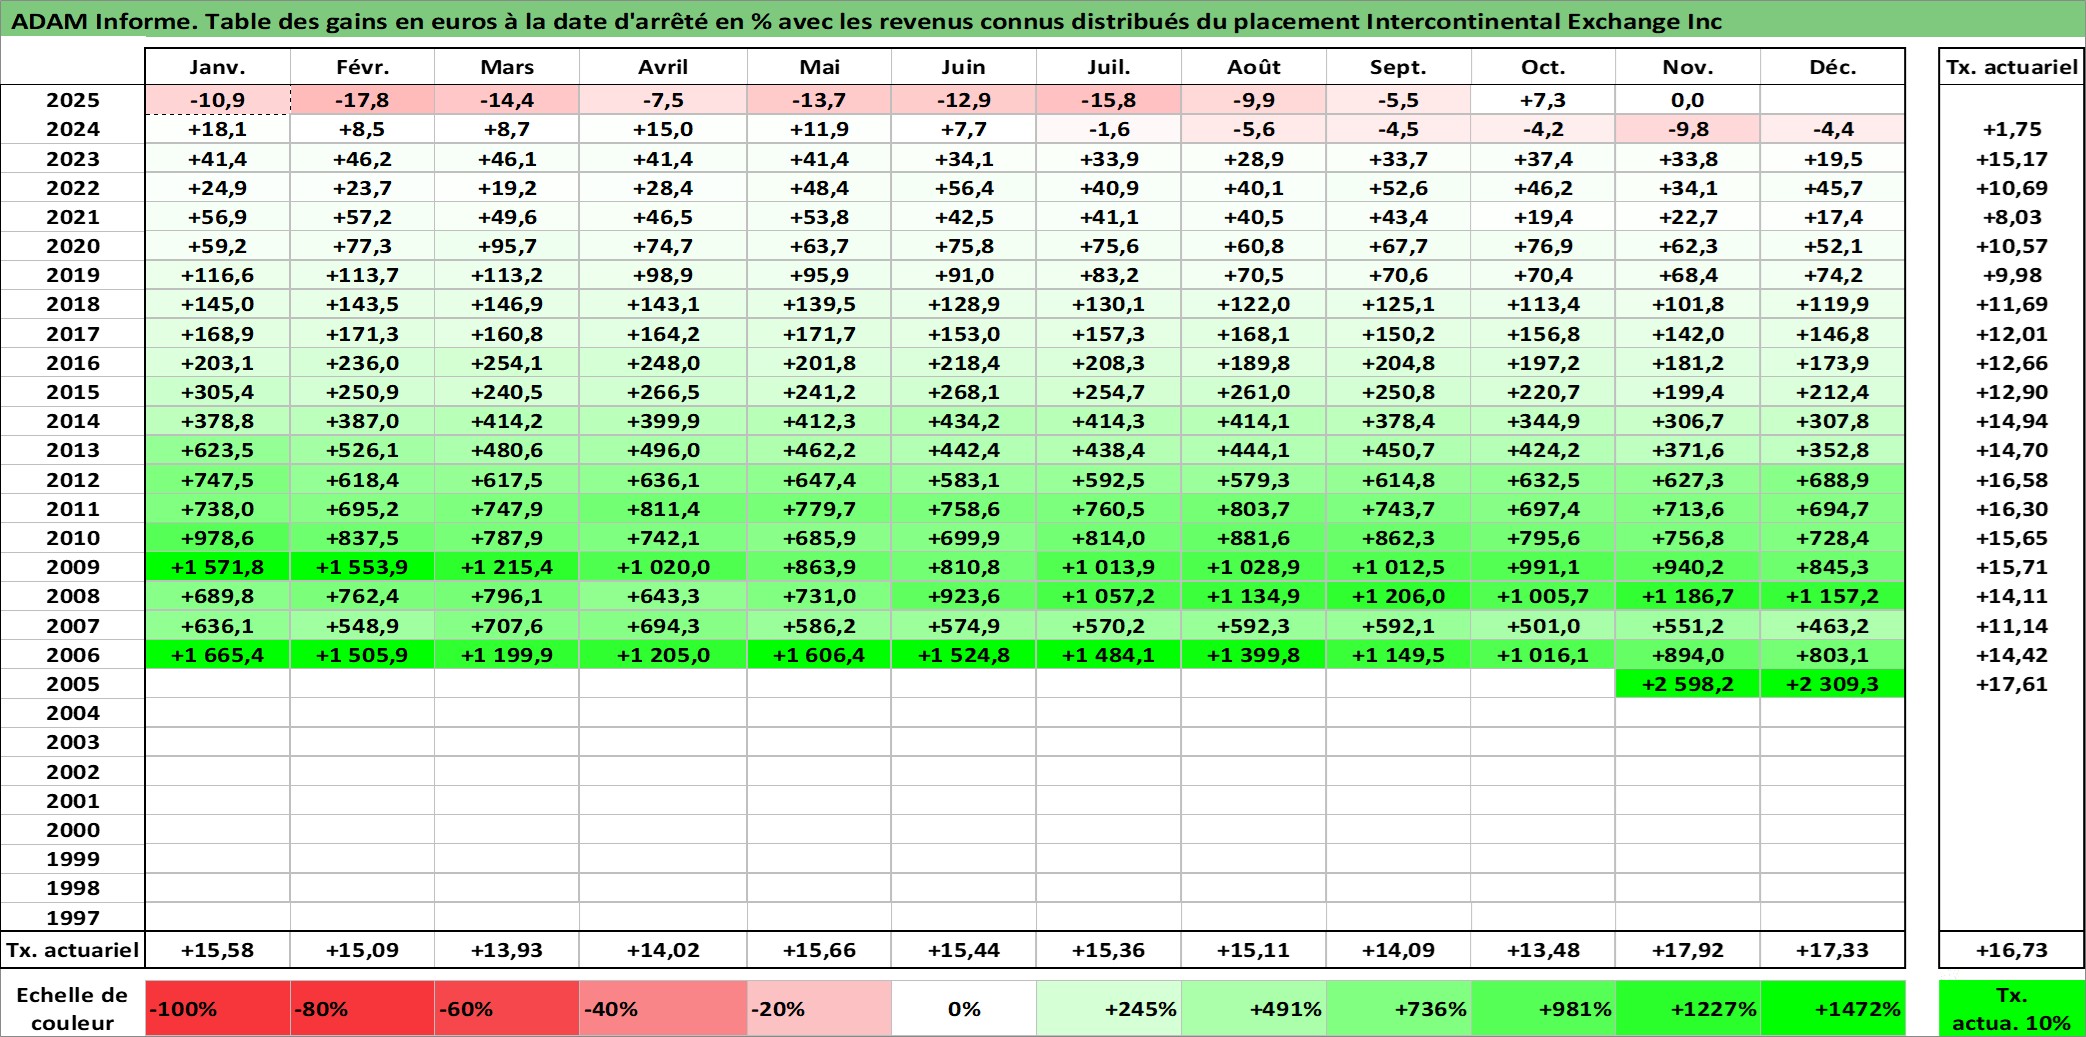Click the +491% green scale swatch

pyautogui.click(x=1254, y=1008)
